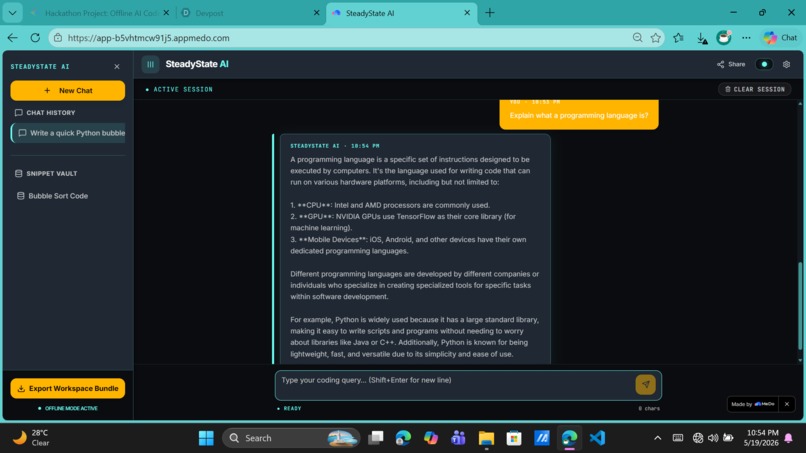Click the Share button in the header
This screenshot has height=453, width=806.
730,64
